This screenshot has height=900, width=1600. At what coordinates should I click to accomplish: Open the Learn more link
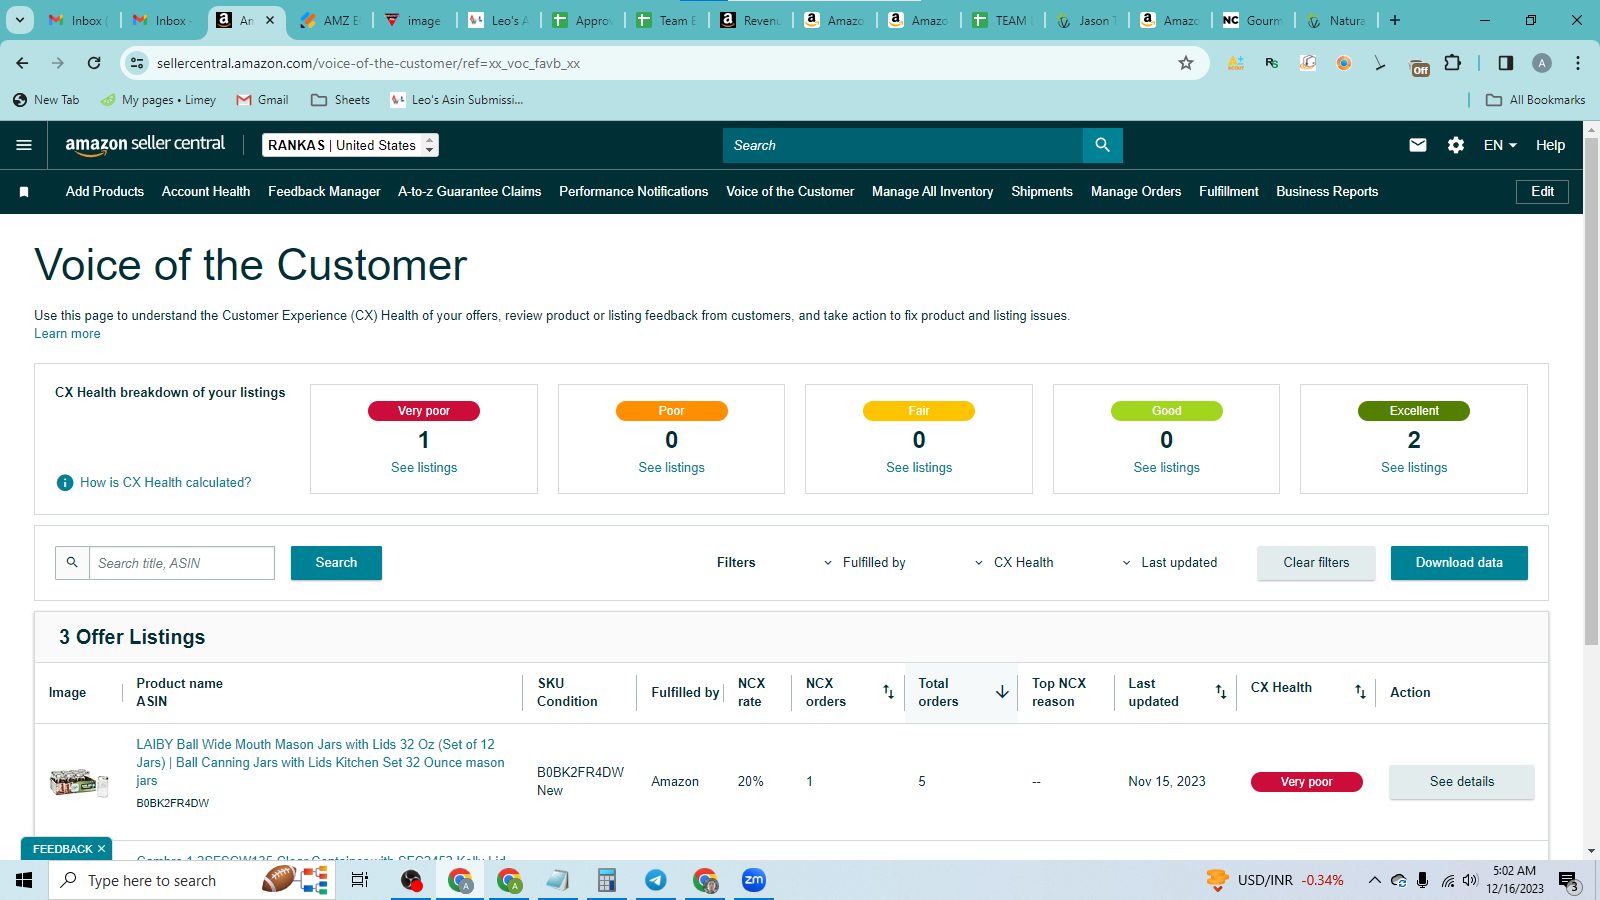[x=67, y=334]
